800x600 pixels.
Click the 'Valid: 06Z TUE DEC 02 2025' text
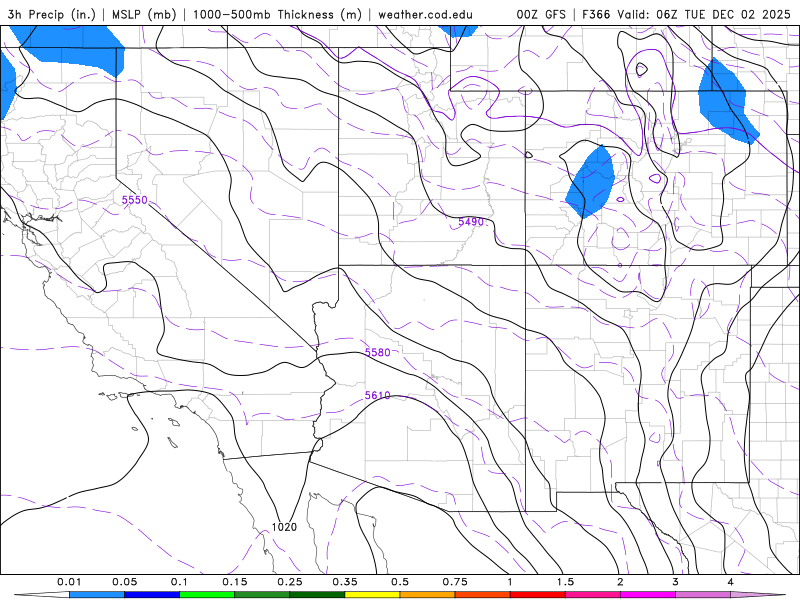[704, 14]
